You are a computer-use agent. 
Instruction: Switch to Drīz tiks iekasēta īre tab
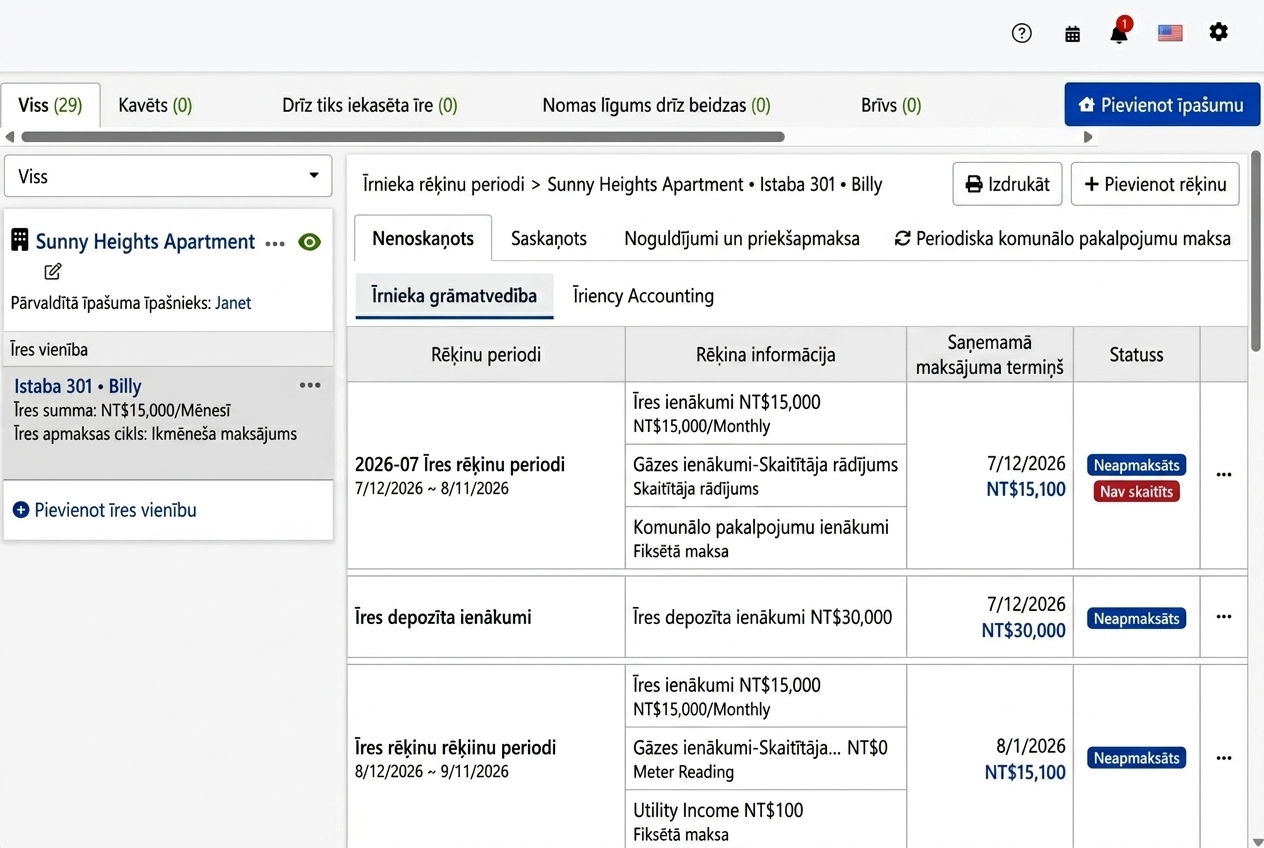point(370,105)
